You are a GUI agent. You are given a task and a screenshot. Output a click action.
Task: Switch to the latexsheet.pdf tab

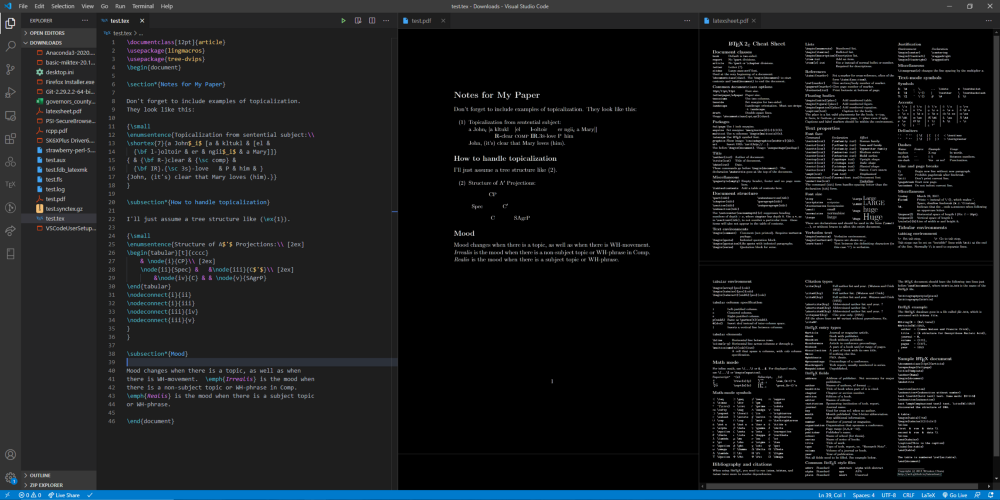(732, 20)
